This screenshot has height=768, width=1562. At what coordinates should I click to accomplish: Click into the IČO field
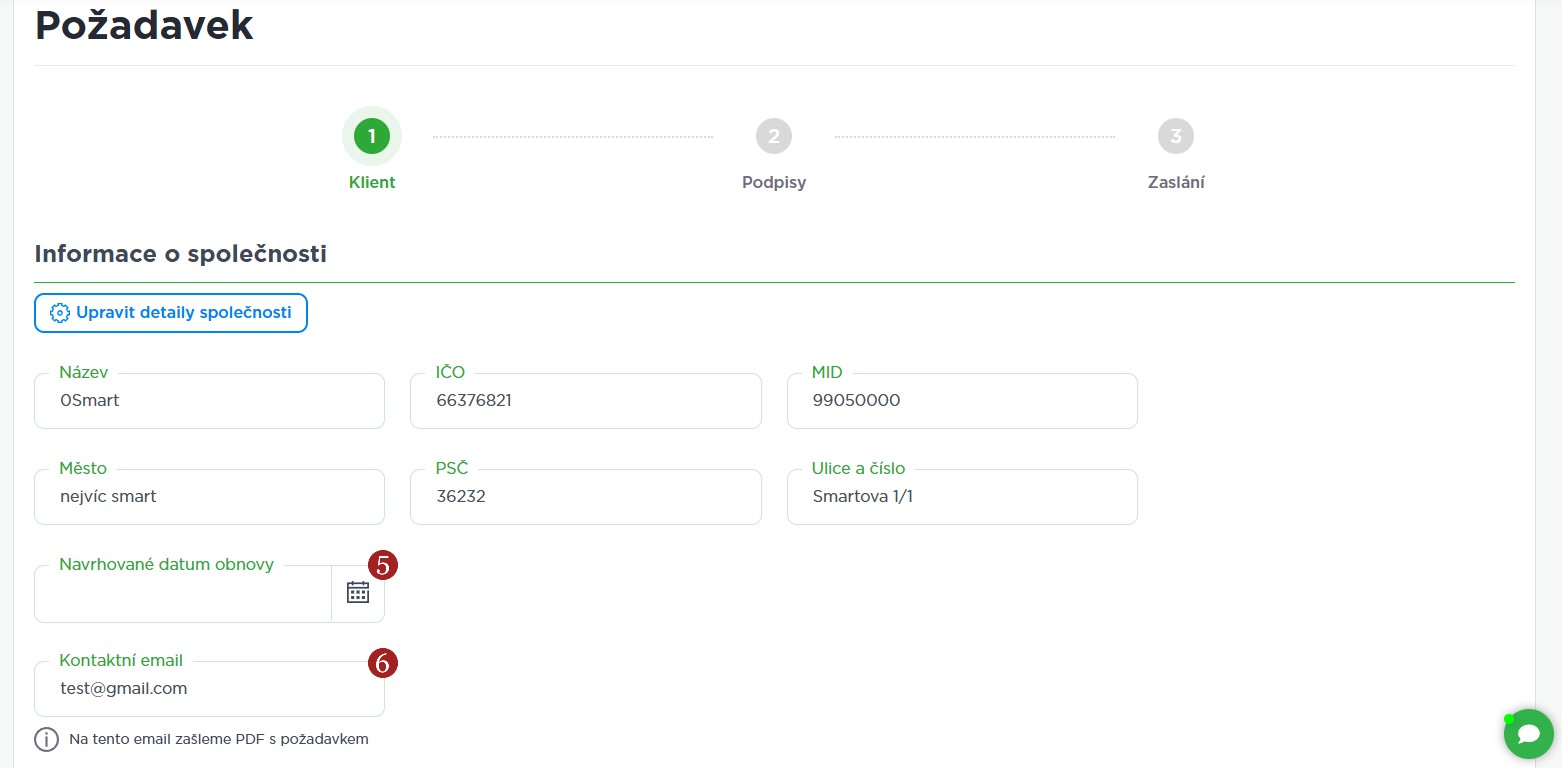click(585, 401)
